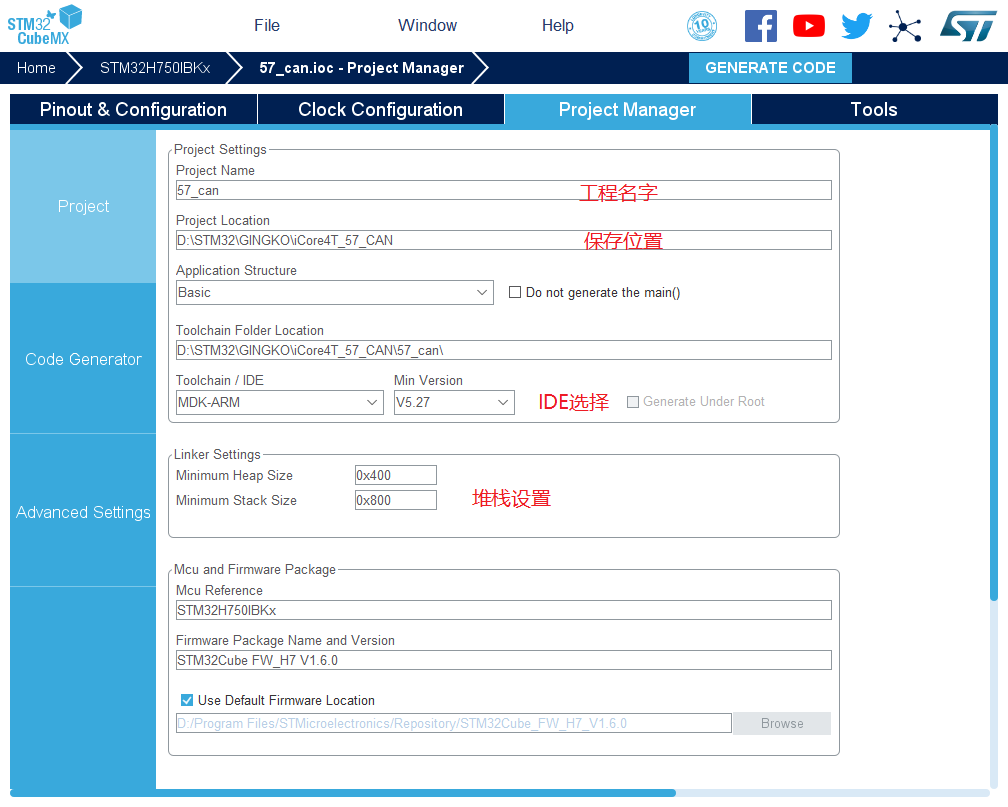
Task: Click the vertical scrollbar on the right
Action: click(x=993, y=360)
